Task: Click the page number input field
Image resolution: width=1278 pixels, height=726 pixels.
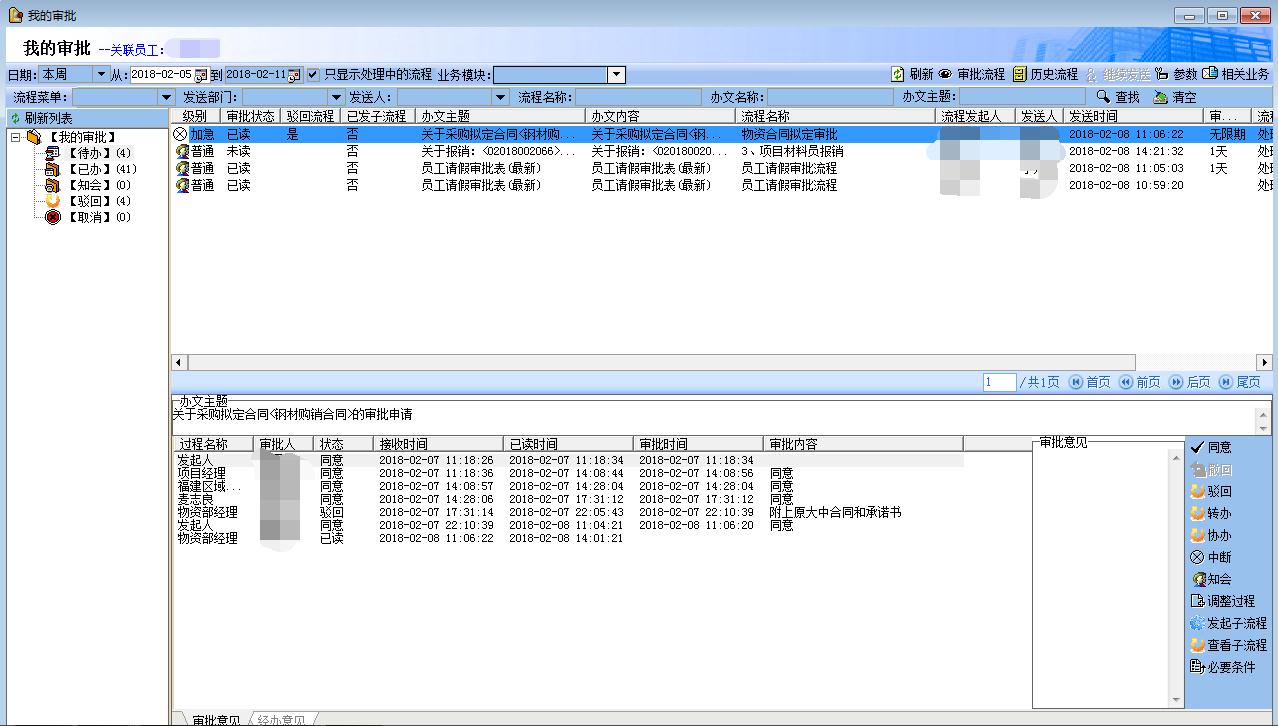Action: pyautogui.click(x=999, y=382)
